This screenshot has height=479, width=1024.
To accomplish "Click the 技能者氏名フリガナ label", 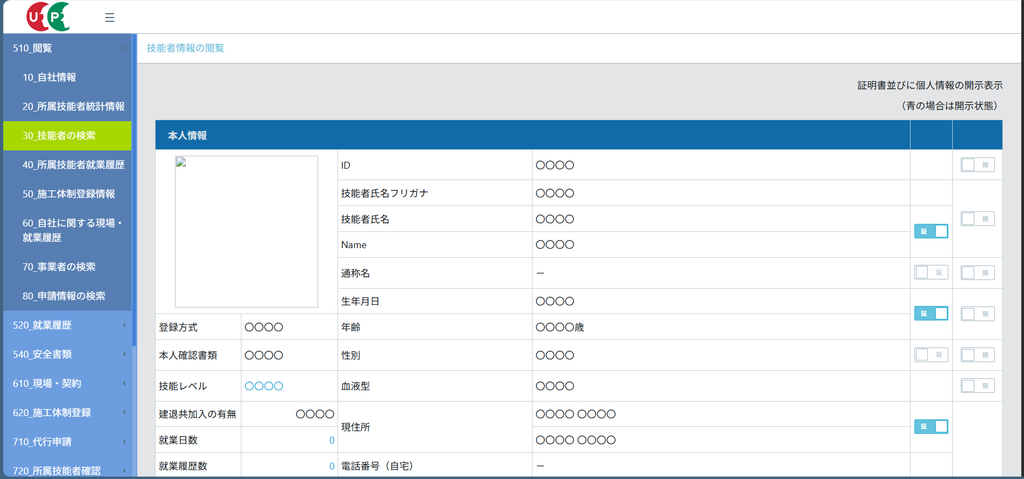I will [x=385, y=193].
